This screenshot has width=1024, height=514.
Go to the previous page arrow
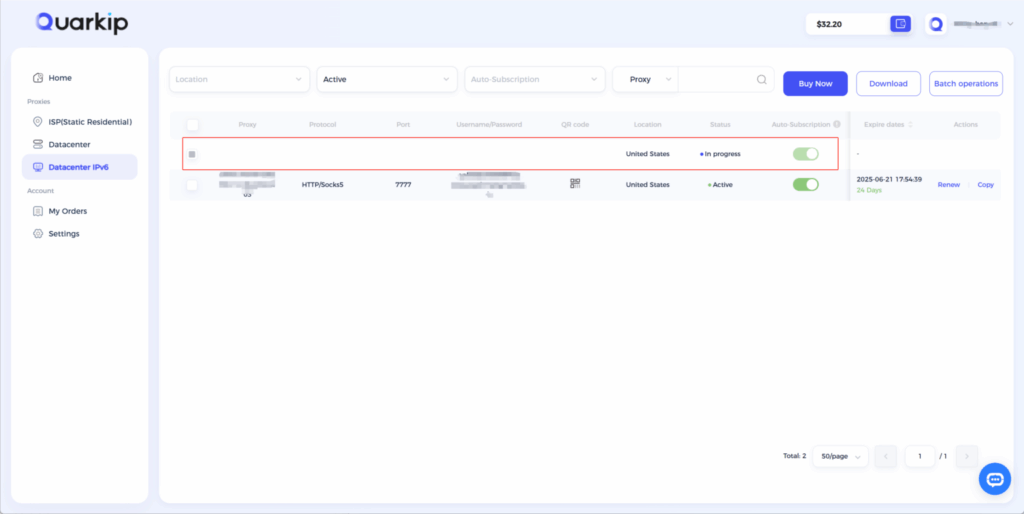coord(886,457)
